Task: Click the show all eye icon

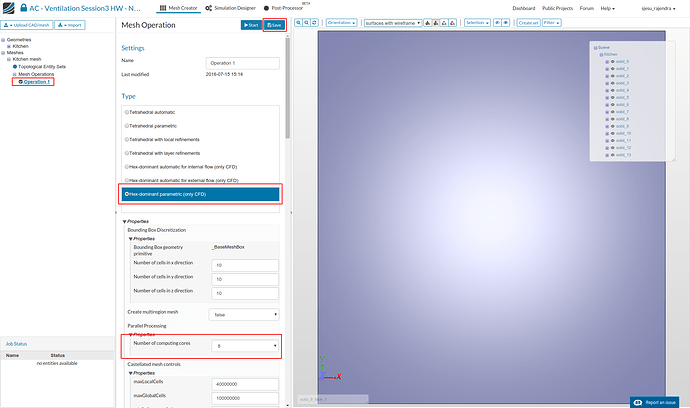Action: pyautogui.click(x=506, y=22)
